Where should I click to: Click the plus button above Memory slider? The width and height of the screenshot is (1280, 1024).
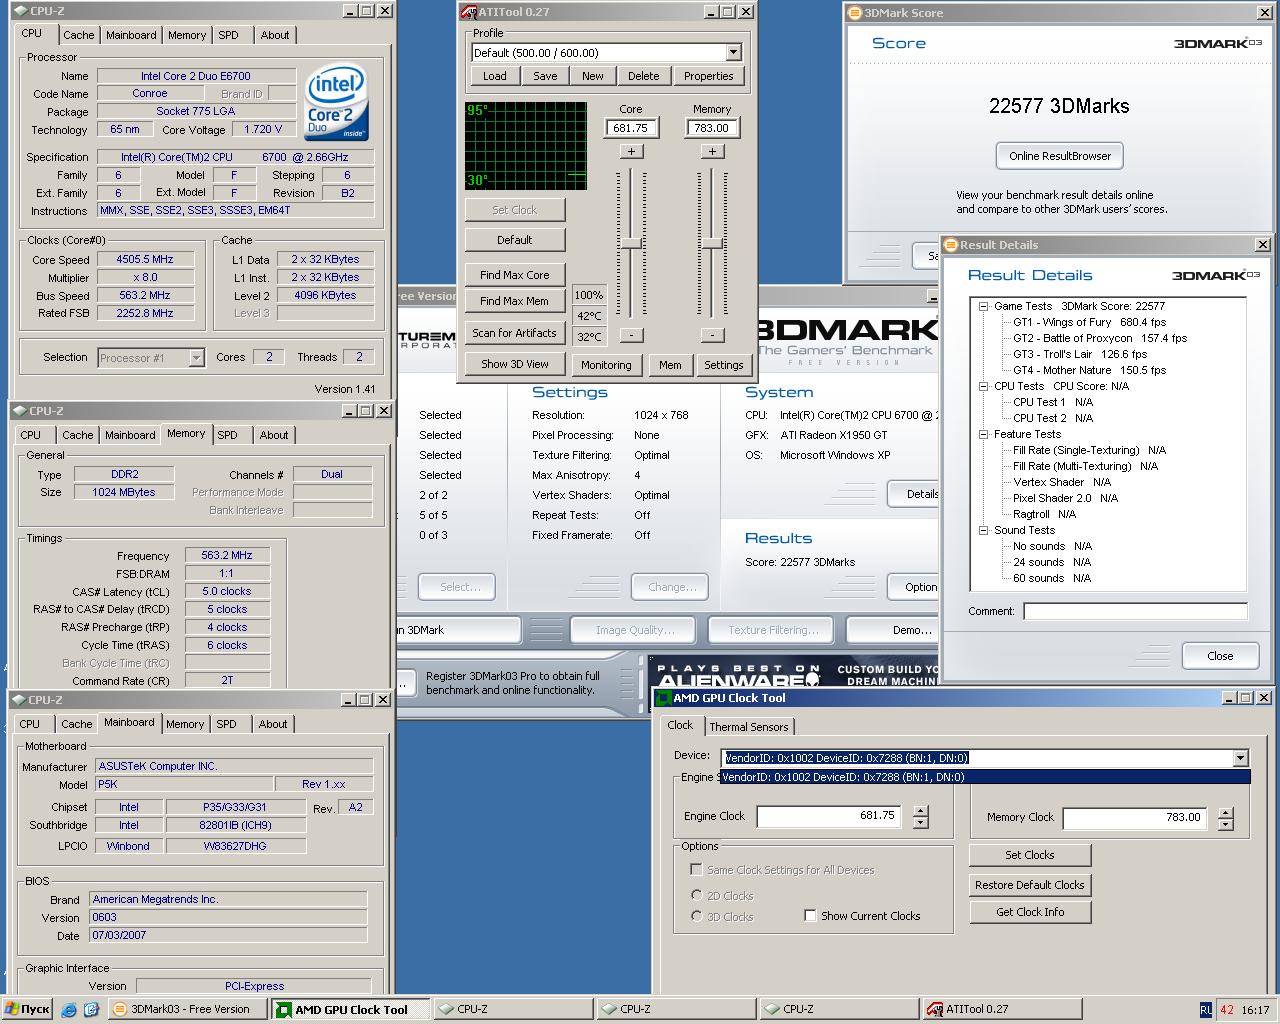click(712, 151)
